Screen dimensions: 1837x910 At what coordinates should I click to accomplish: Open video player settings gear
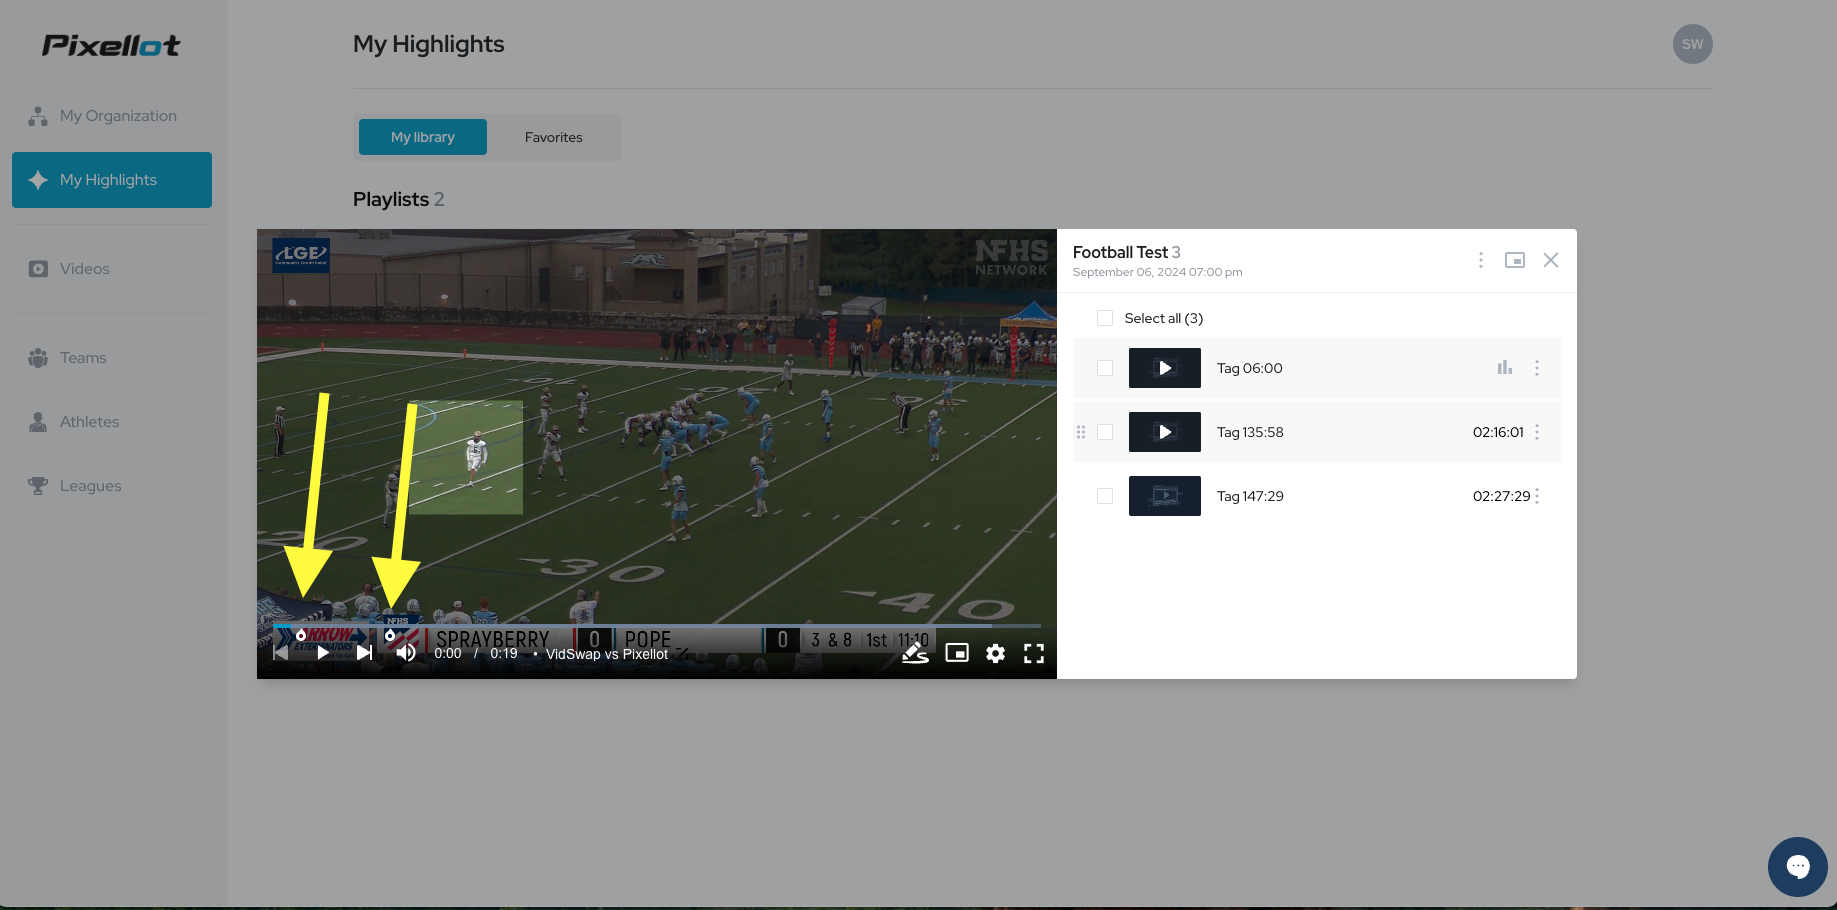[995, 653]
